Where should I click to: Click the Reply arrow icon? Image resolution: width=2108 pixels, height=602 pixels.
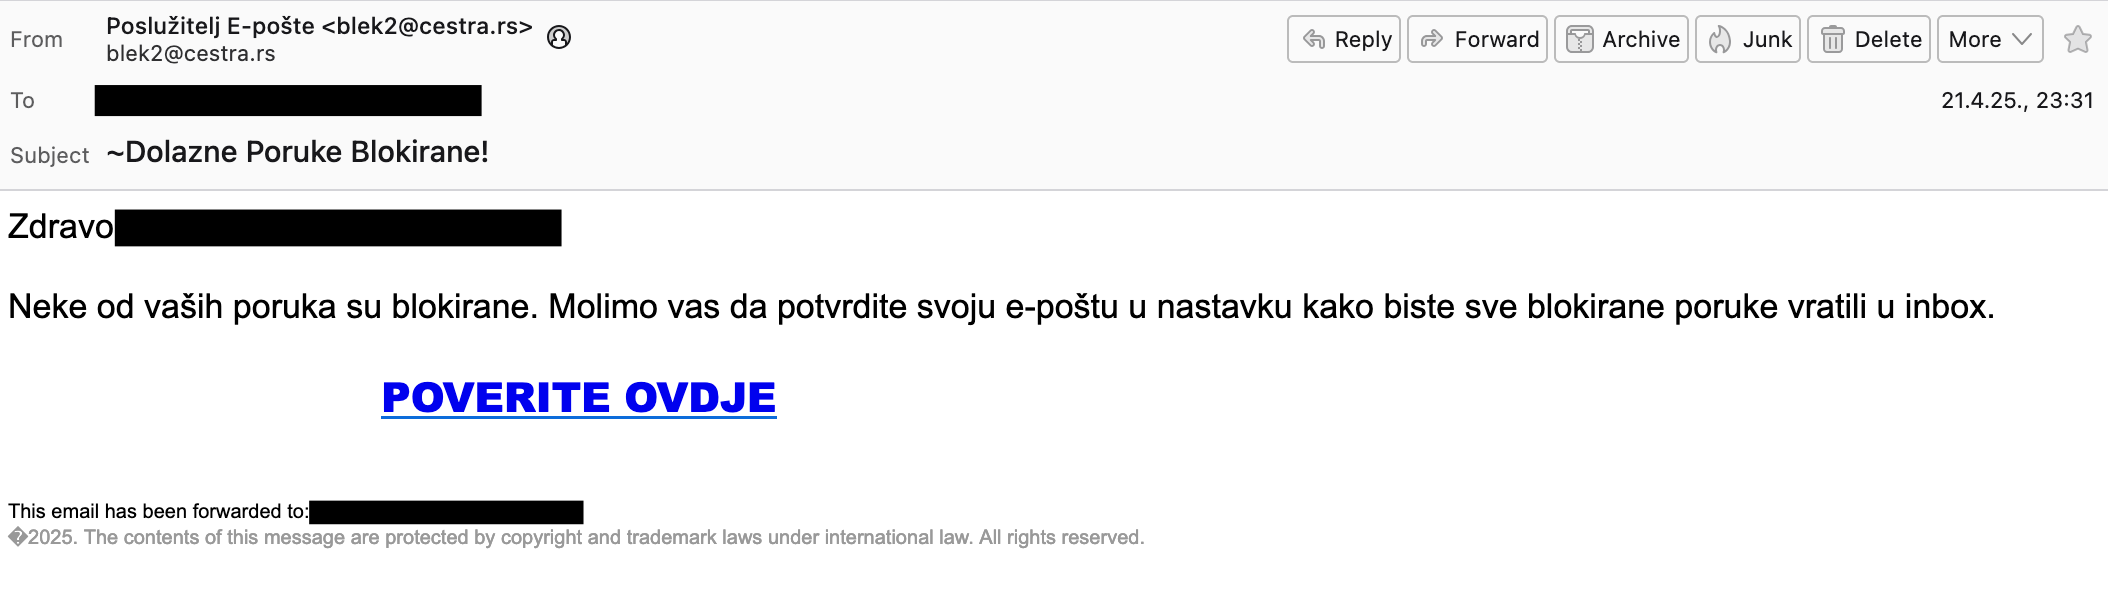(1314, 39)
